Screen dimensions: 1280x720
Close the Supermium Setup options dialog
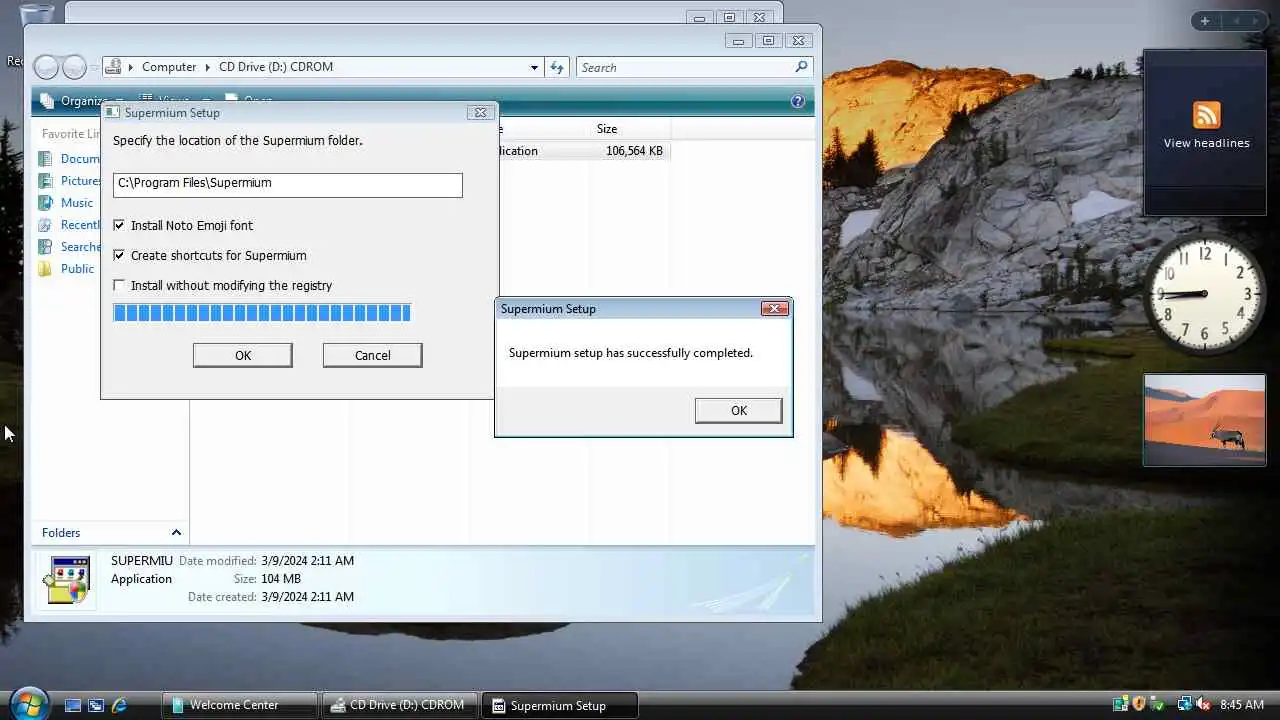[480, 113]
